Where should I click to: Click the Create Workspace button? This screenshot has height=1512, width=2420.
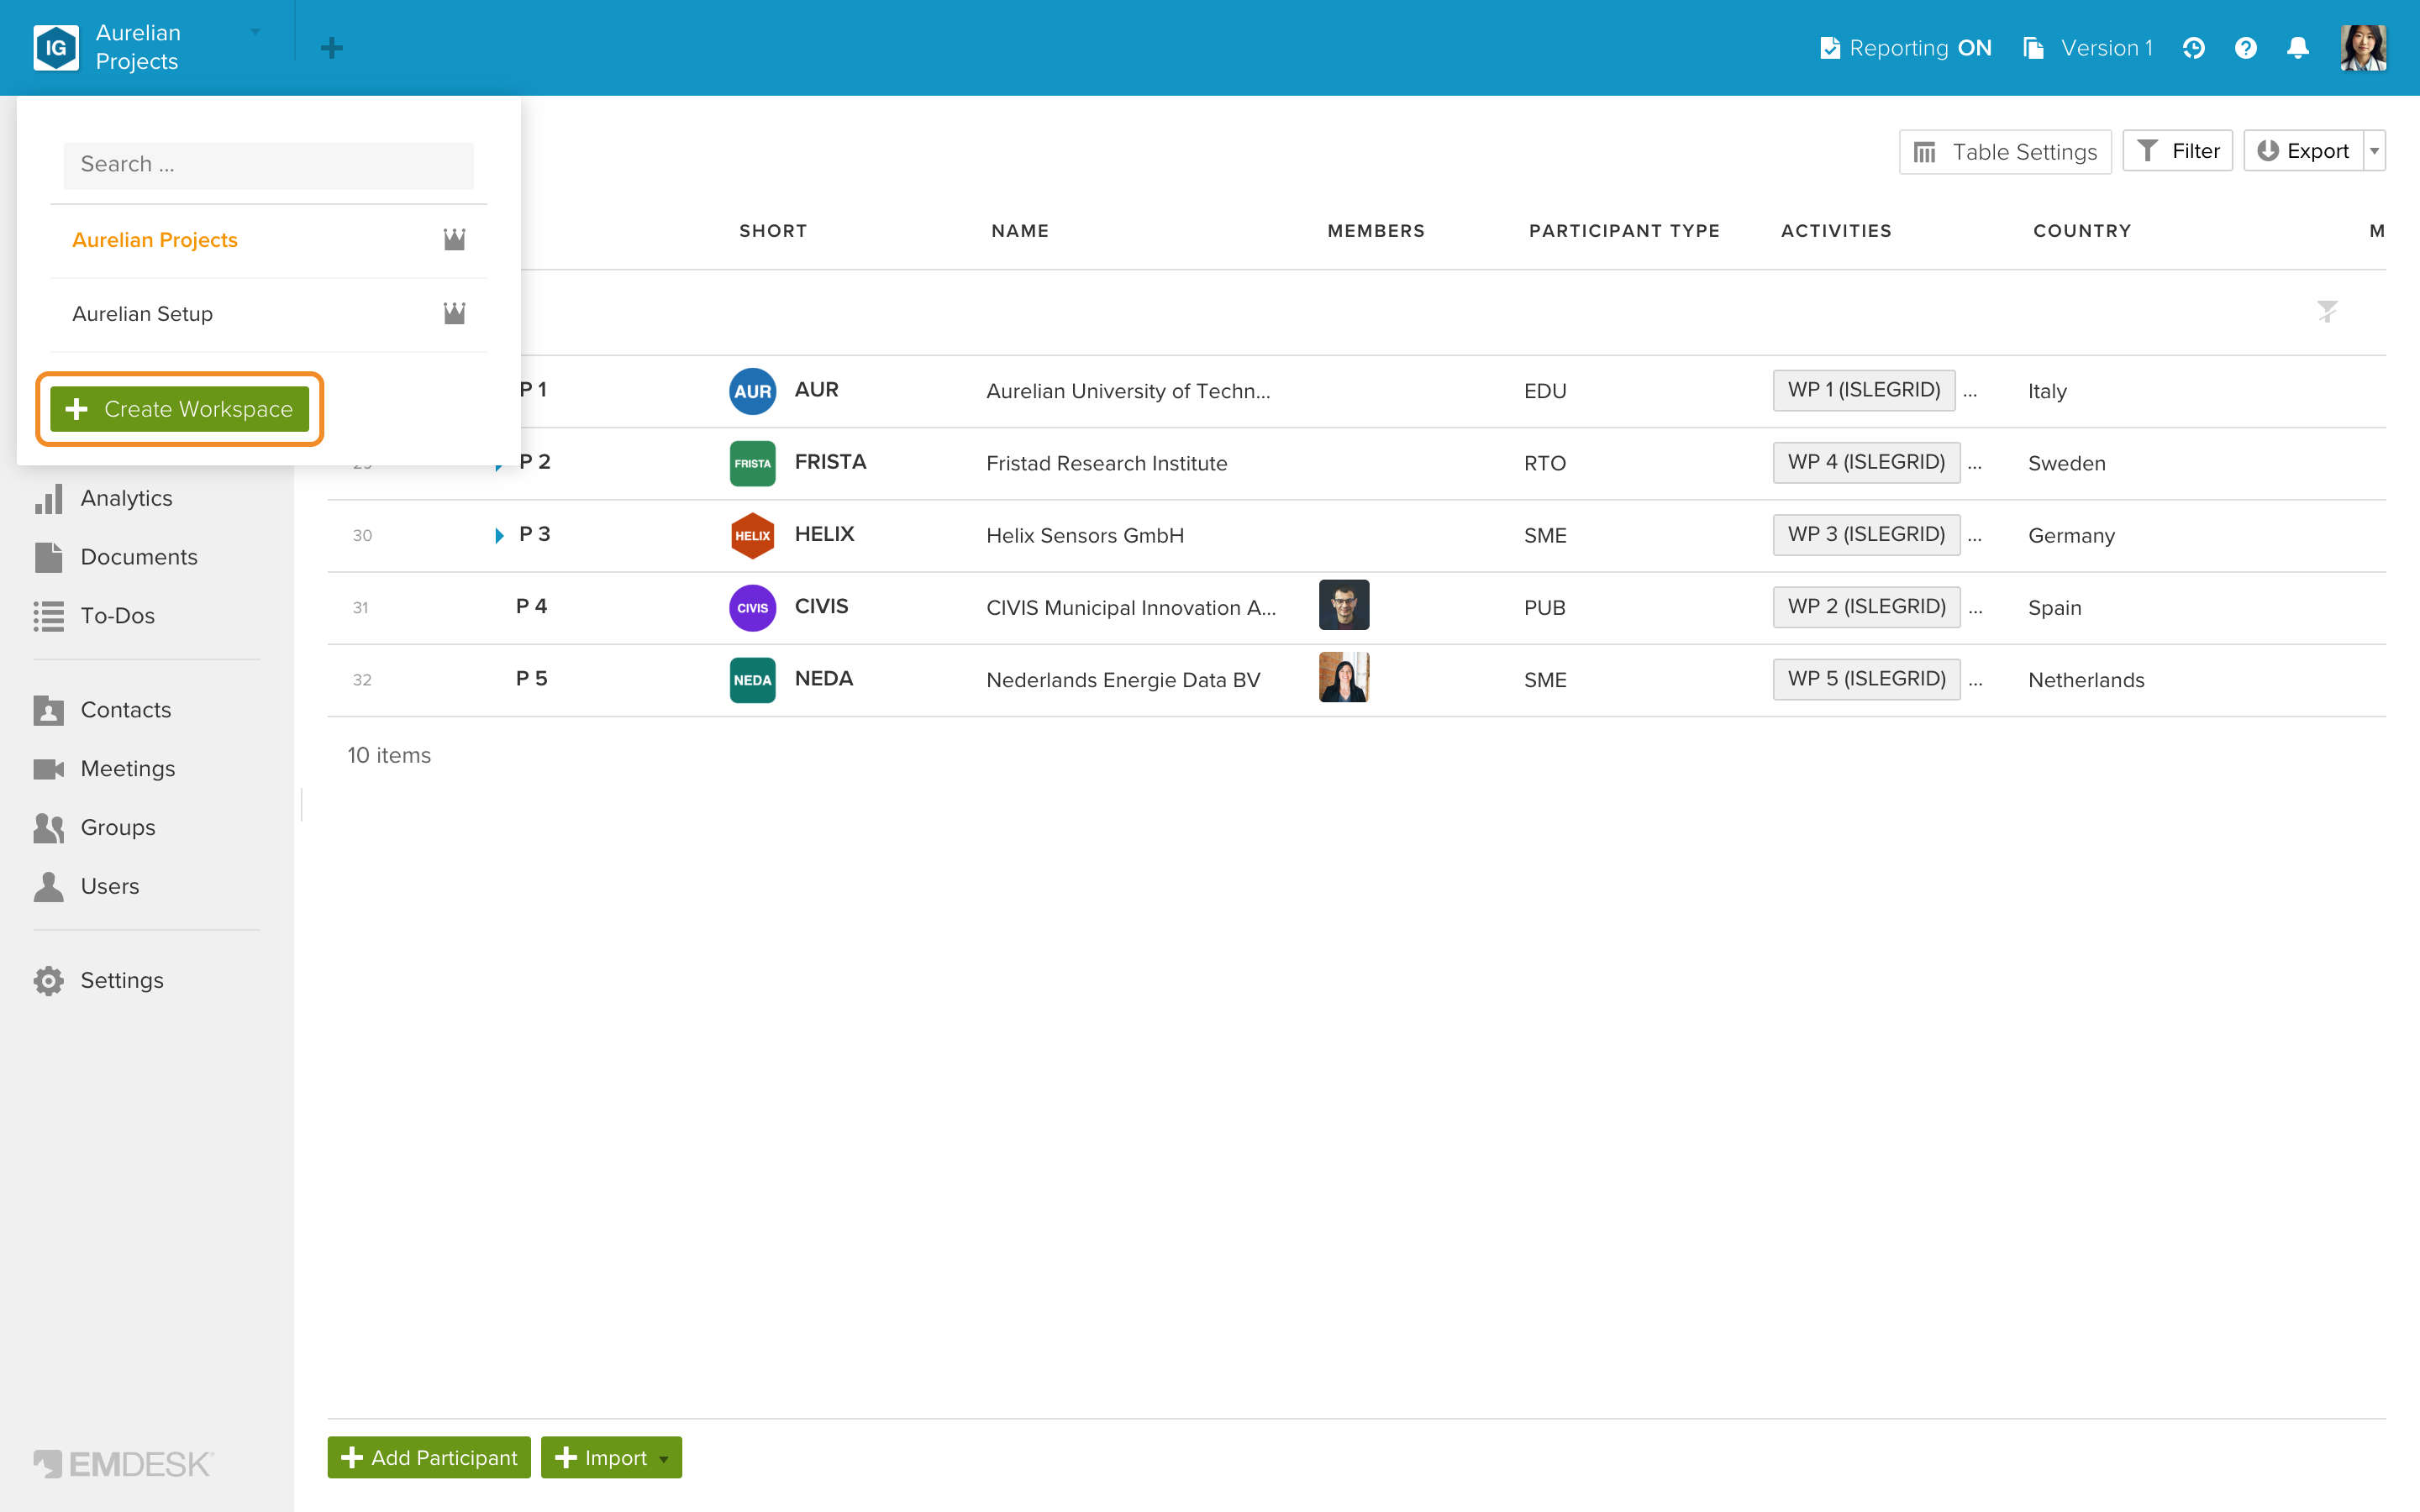point(179,409)
